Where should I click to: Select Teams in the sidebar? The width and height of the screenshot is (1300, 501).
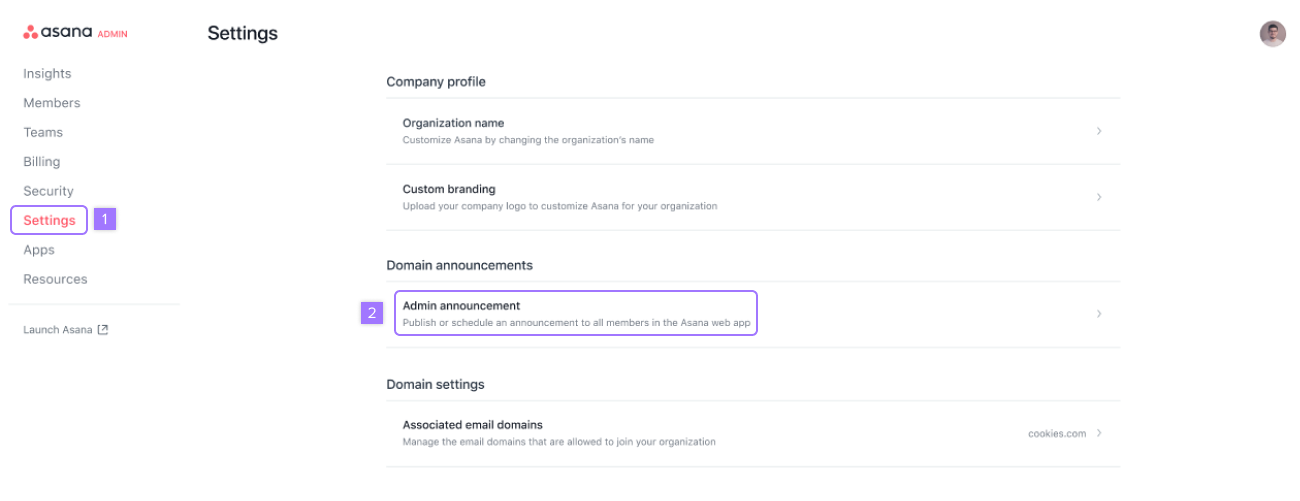click(x=43, y=132)
